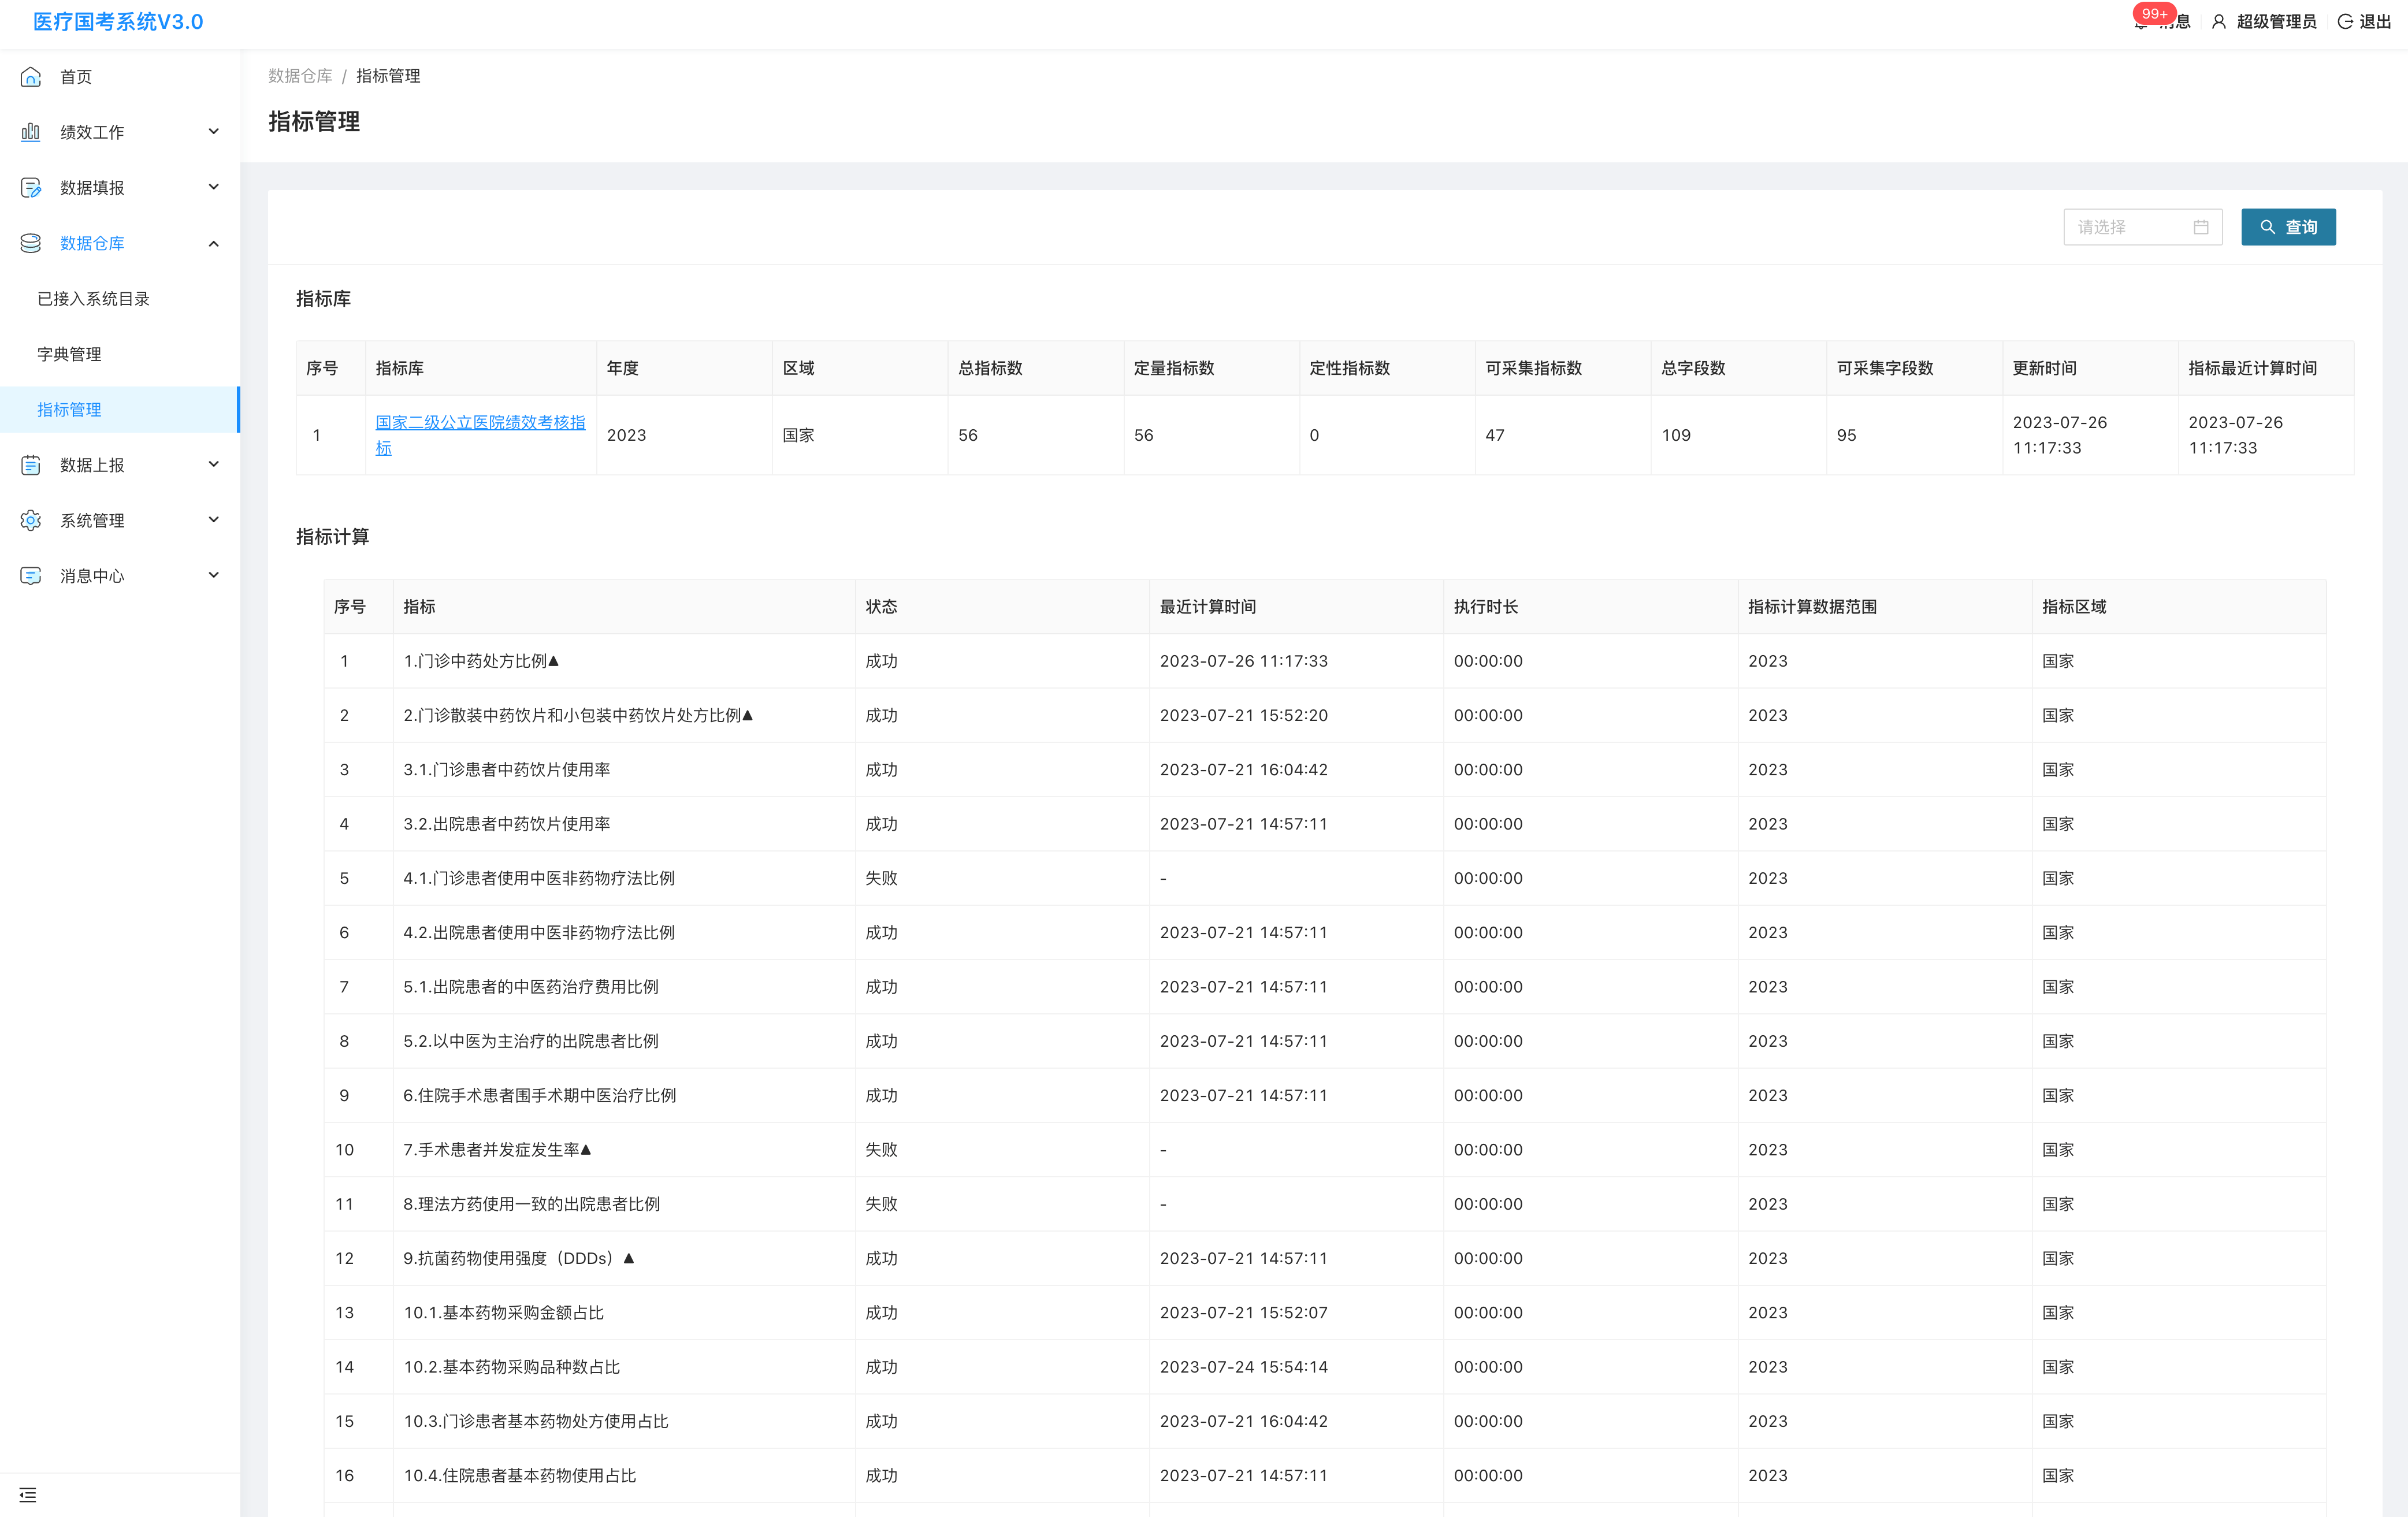Collapse the sidebar with the bottom menu icon

[28, 1494]
